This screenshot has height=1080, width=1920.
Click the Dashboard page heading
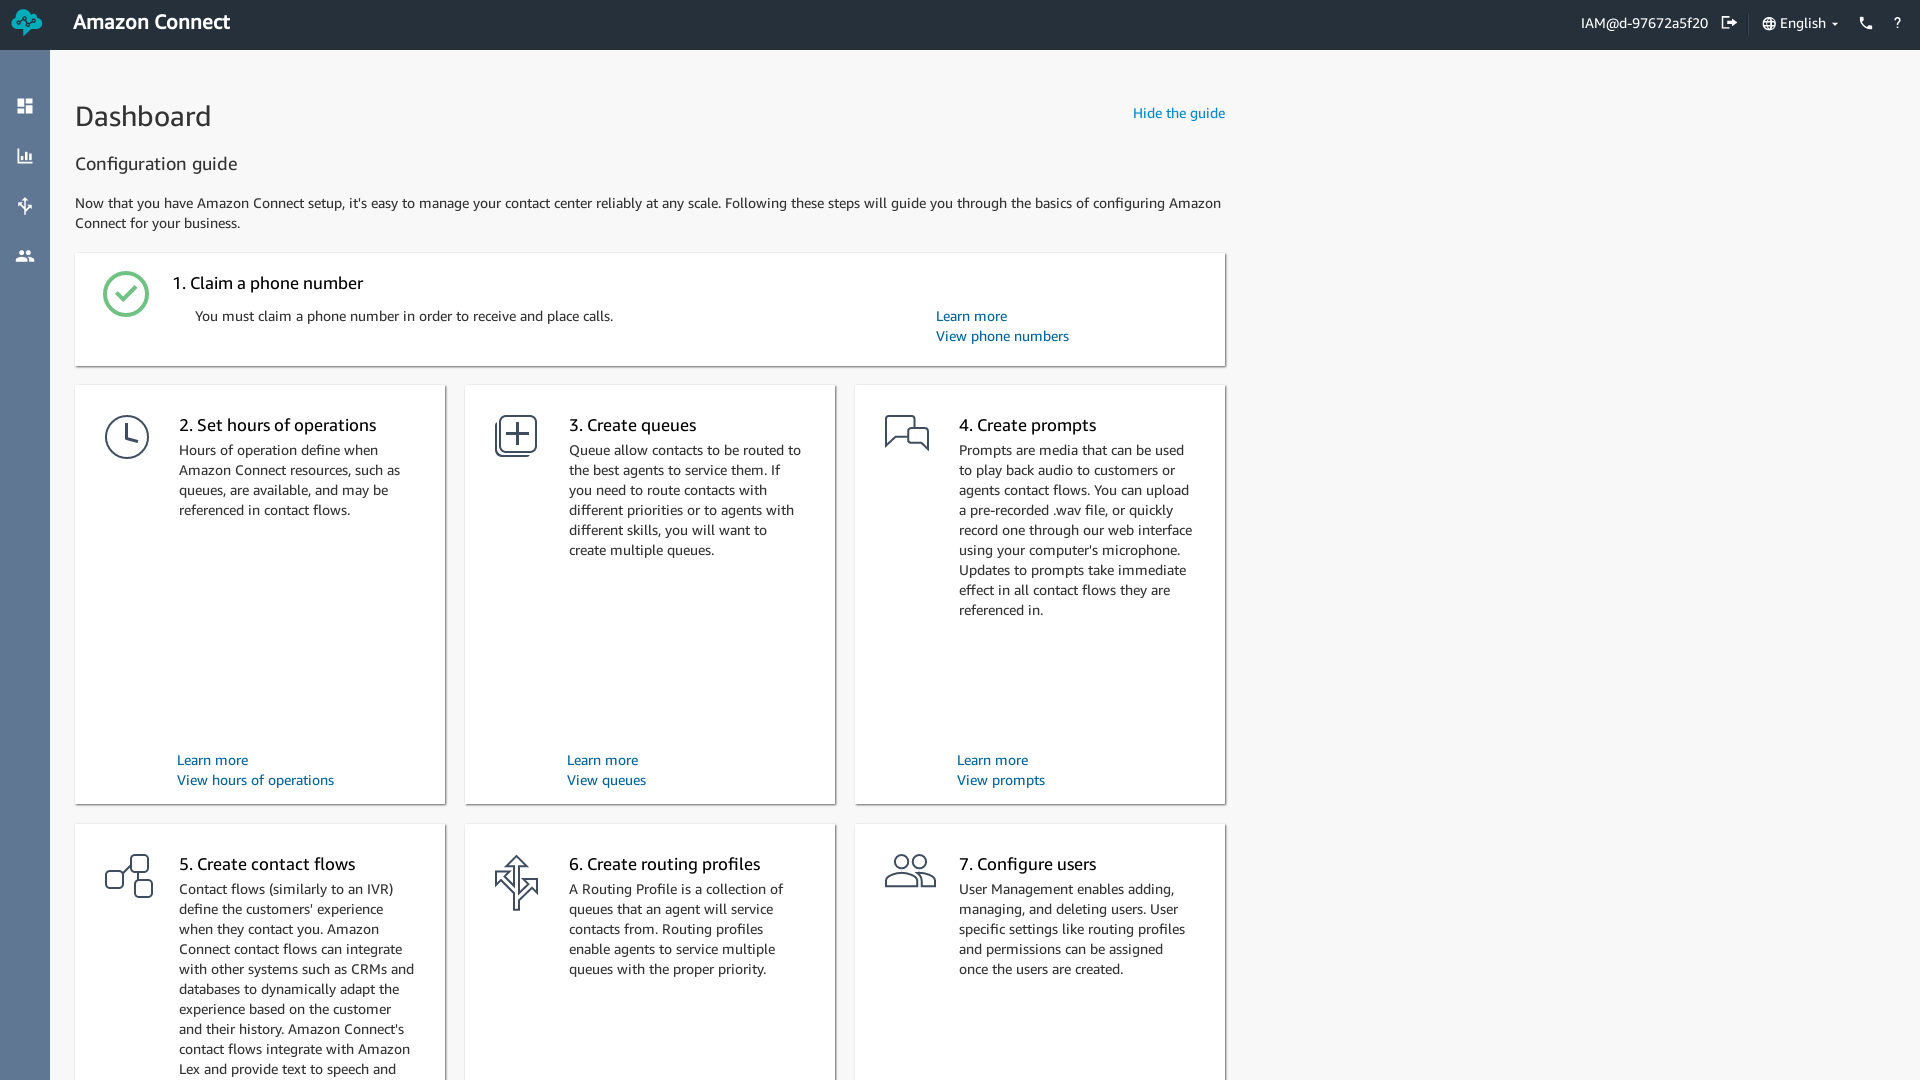coord(143,116)
